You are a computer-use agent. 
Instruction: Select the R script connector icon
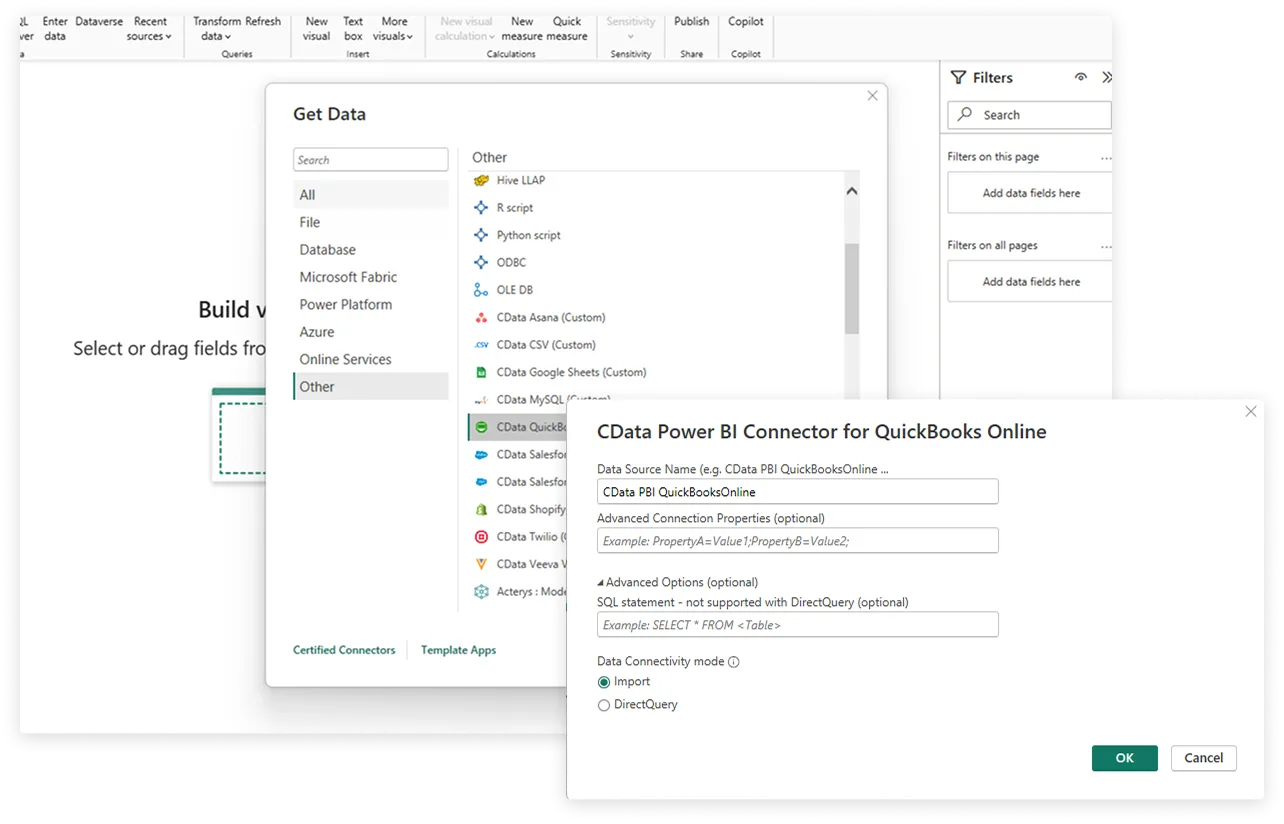[481, 208]
